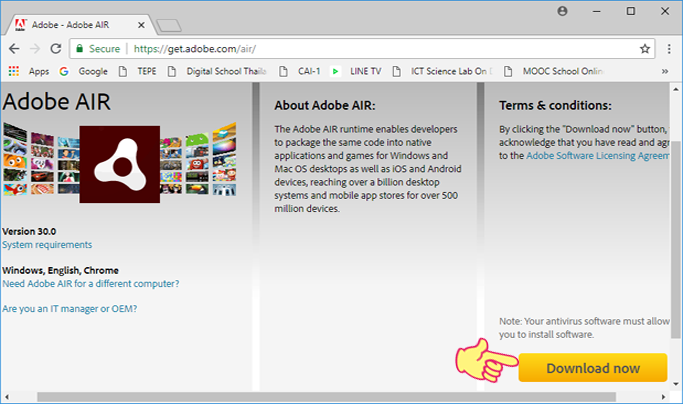
Task: Click the Terms & conditions heading
Action: tap(555, 105)
